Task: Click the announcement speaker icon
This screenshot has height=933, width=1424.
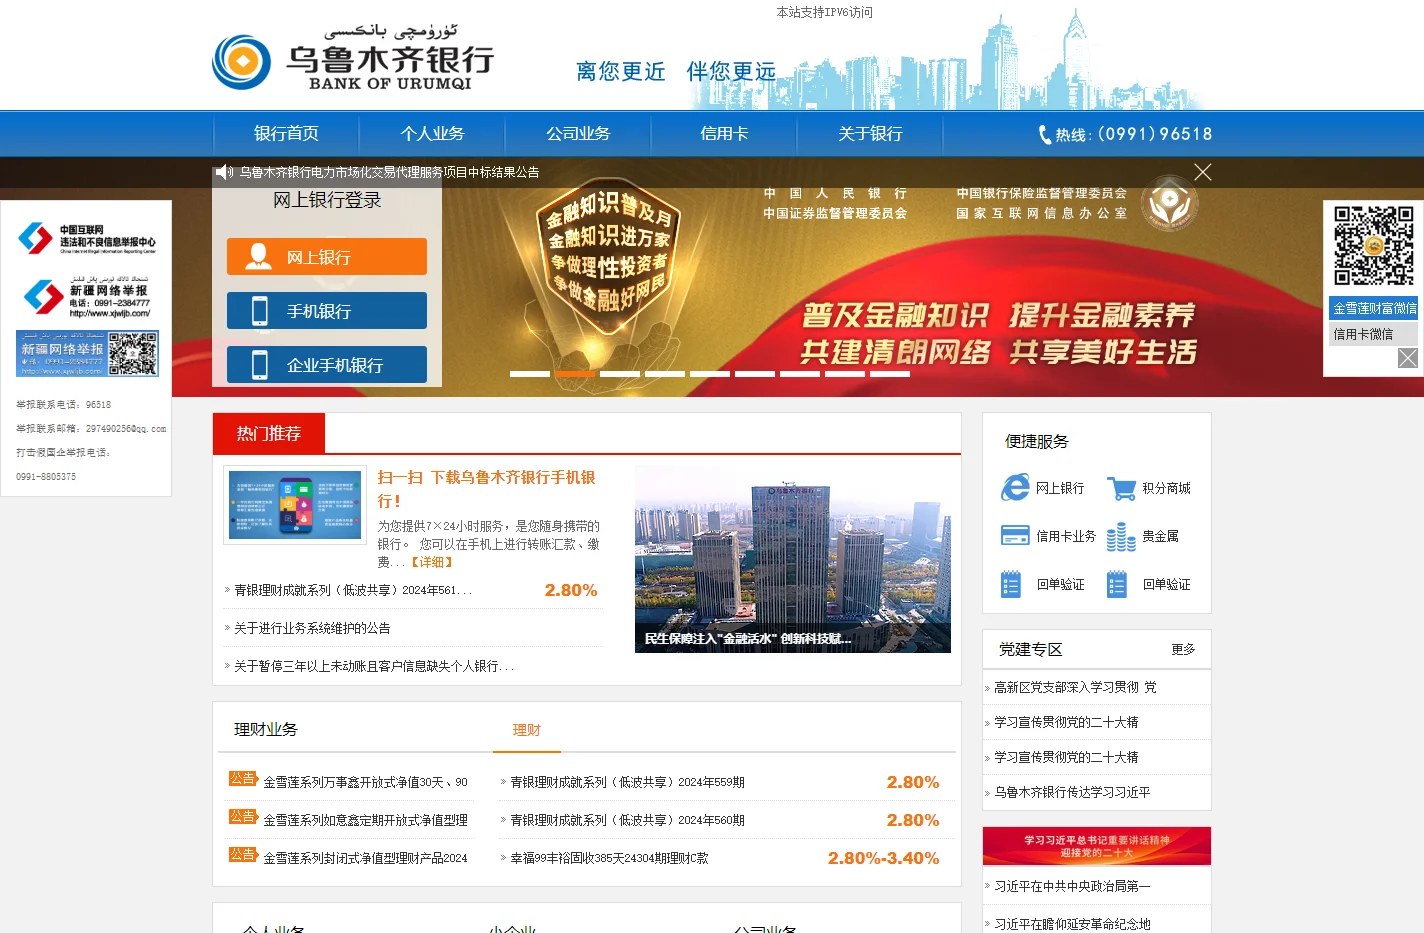Action: [224, 172]
